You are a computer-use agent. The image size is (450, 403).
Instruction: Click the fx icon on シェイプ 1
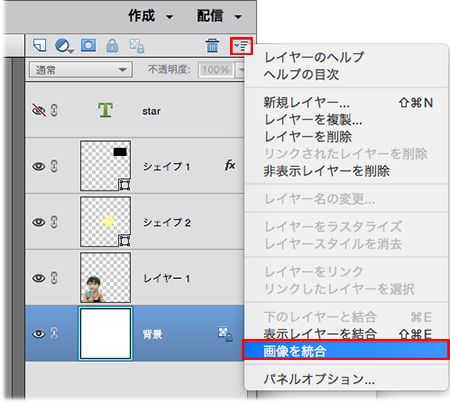point(230,165)
